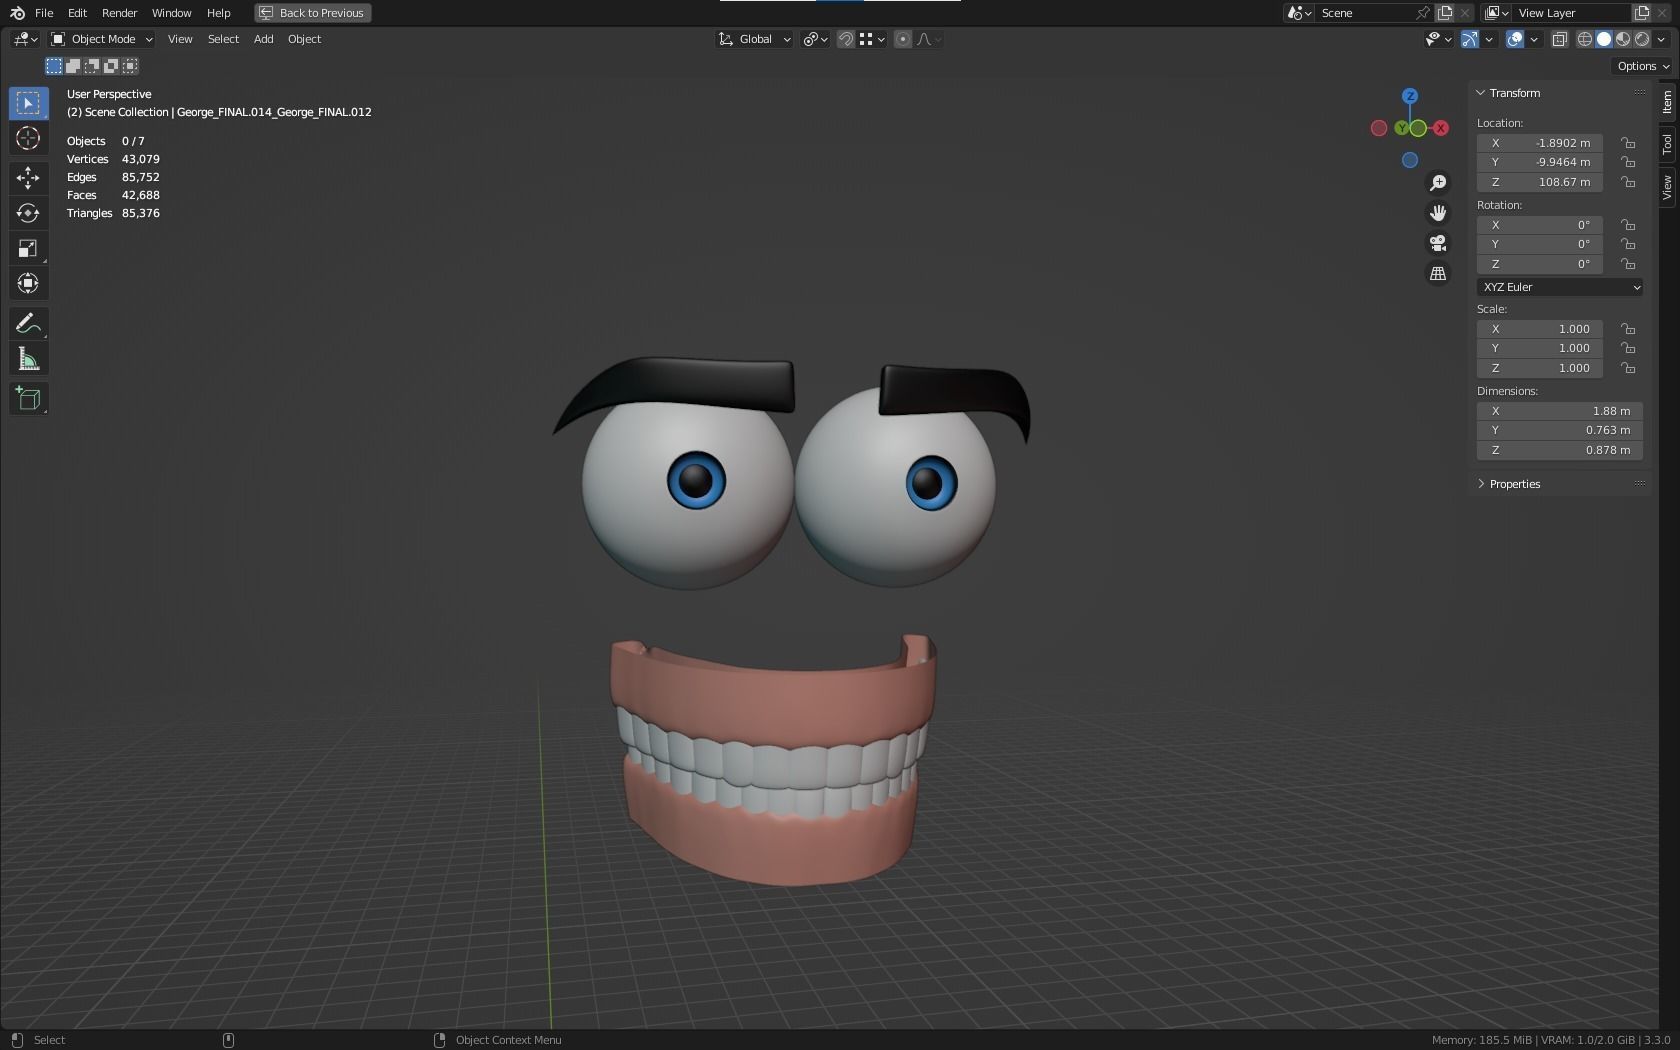Select the Scale tool
This screenshot has height=1050, width=1680.
28,248
